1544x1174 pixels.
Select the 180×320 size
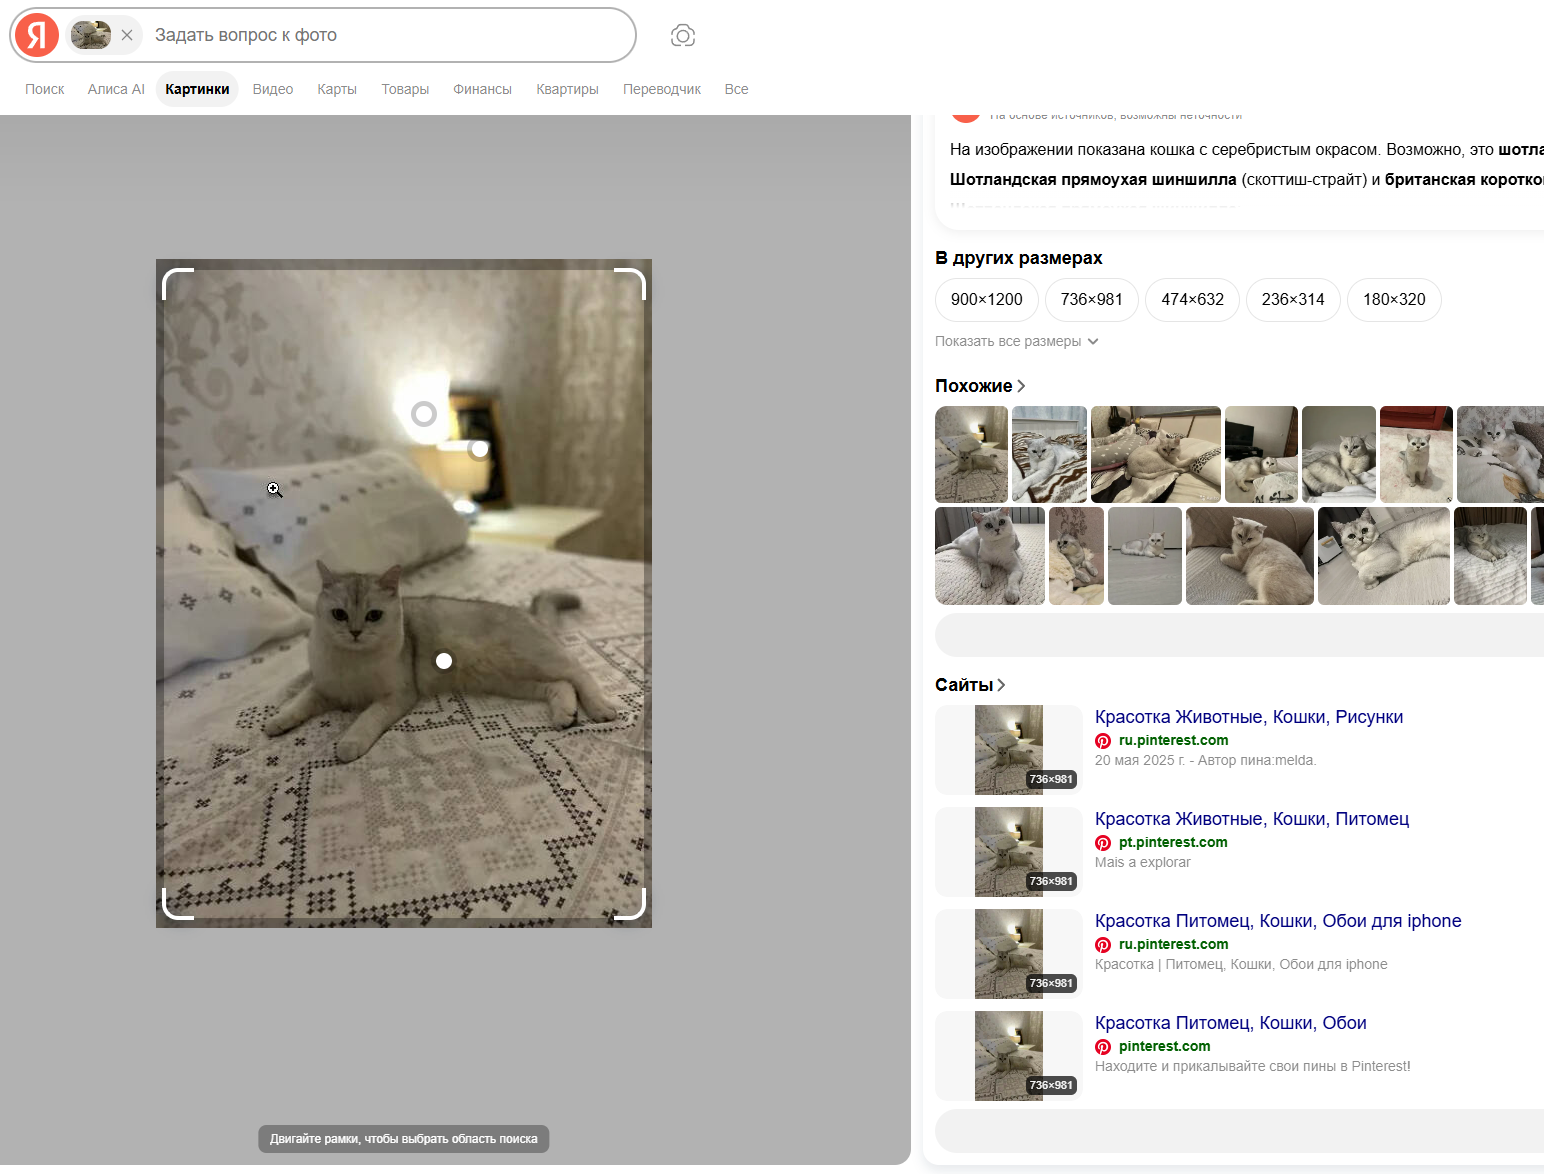[x=1394, y=300]
